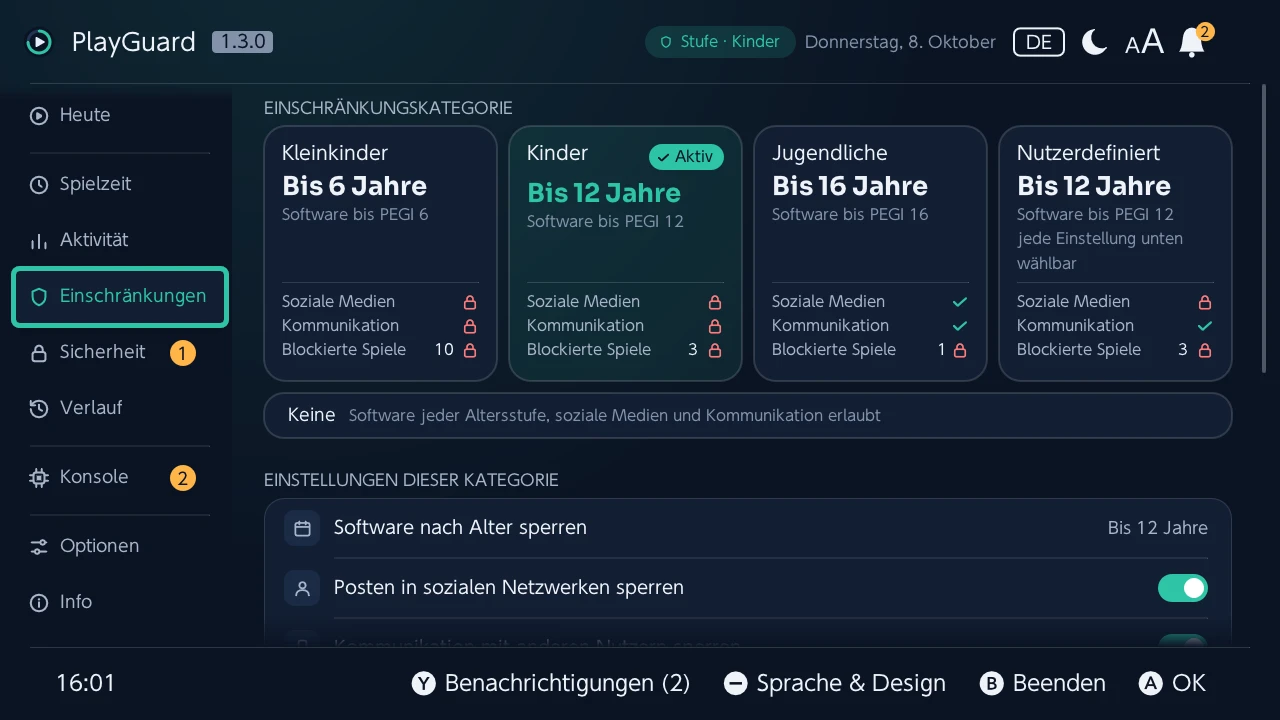The image size is (1280, 720).
Task: Click the B button icon in footer
Action: tap(992, 683)
